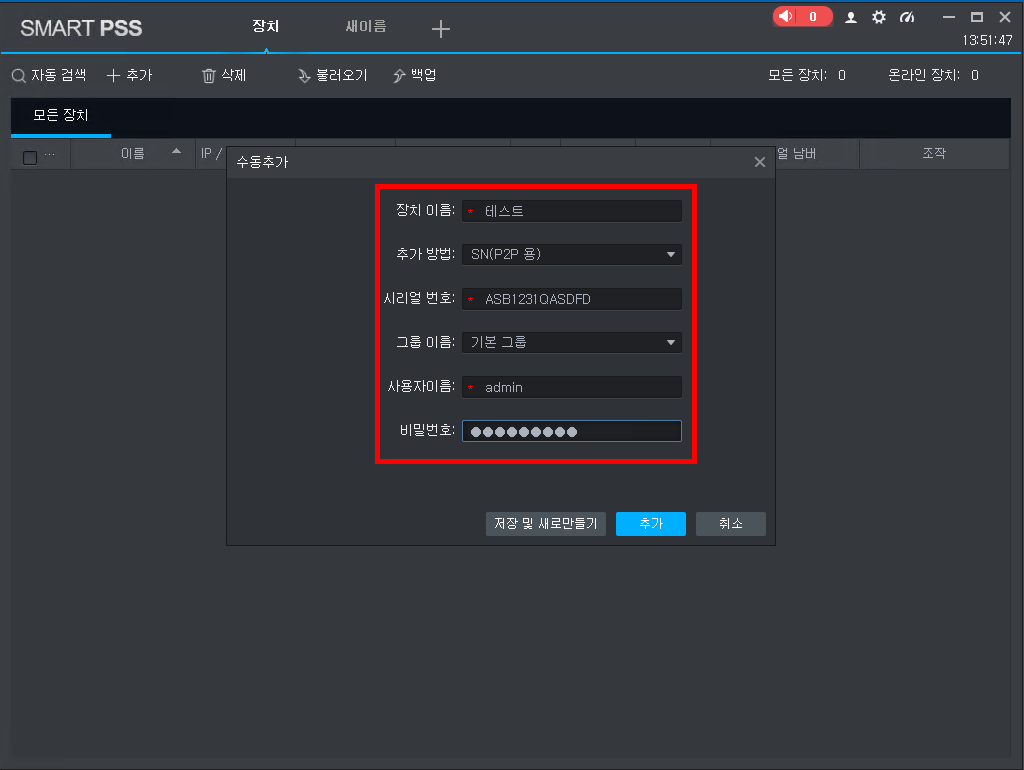The width and height of the screenshot is (1024, 770).
Task: Click the 불러오기 import icon
Action: pos(304,76)
